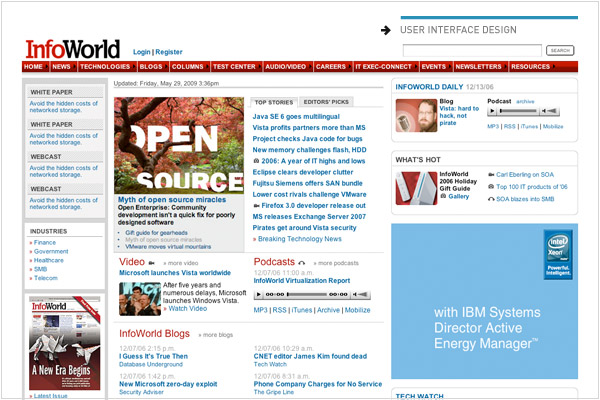Click headphones icon before SOA blazes into SMB
This screenshot has height=400, width=600.
click(489, 199)
